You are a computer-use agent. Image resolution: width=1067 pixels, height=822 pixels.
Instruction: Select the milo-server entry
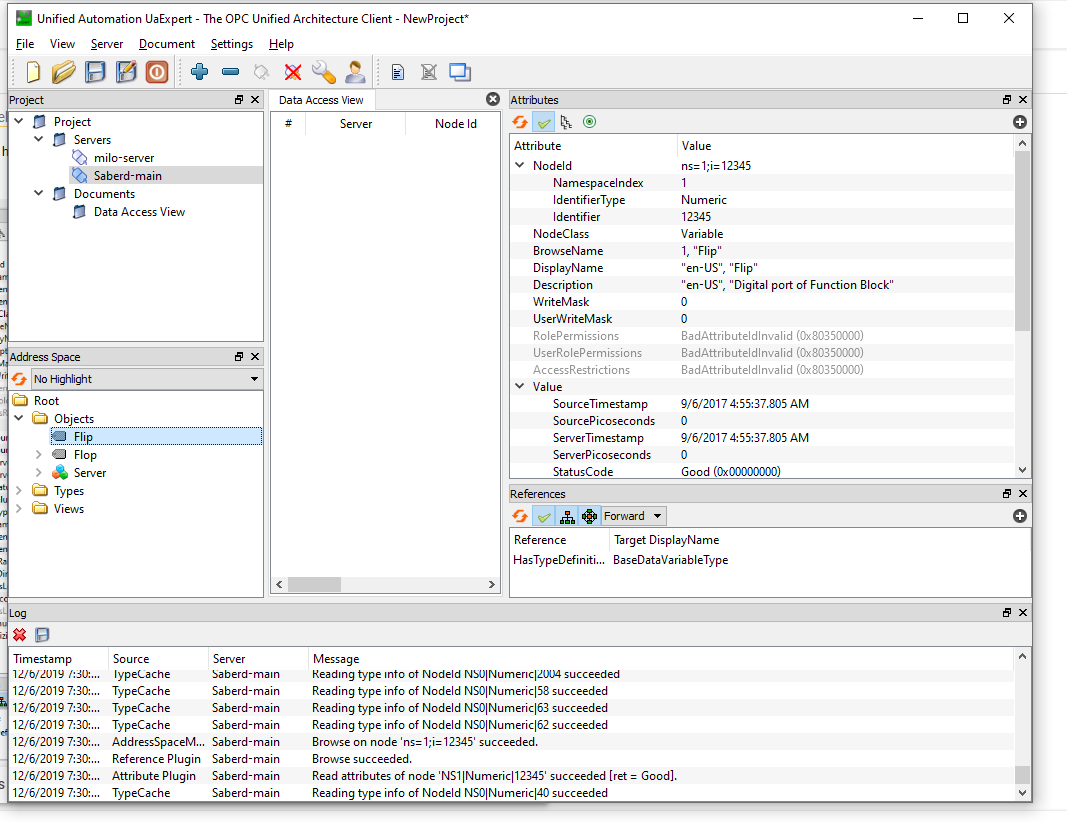pos(124,158)
